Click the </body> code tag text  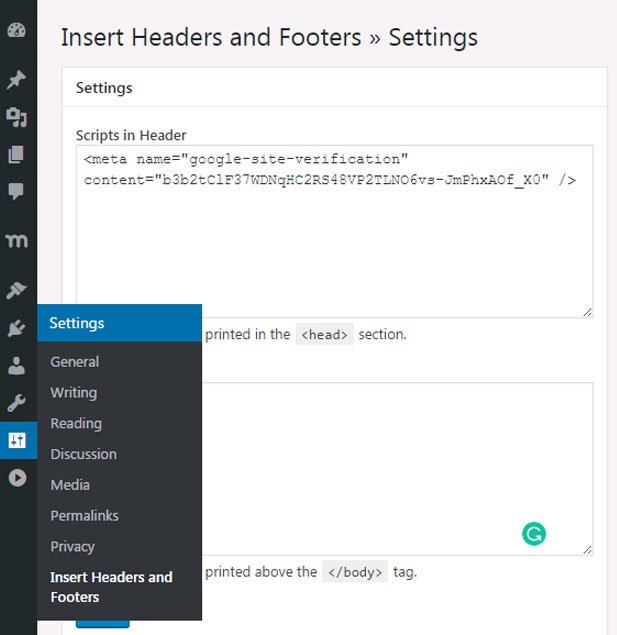coord(355,572)
